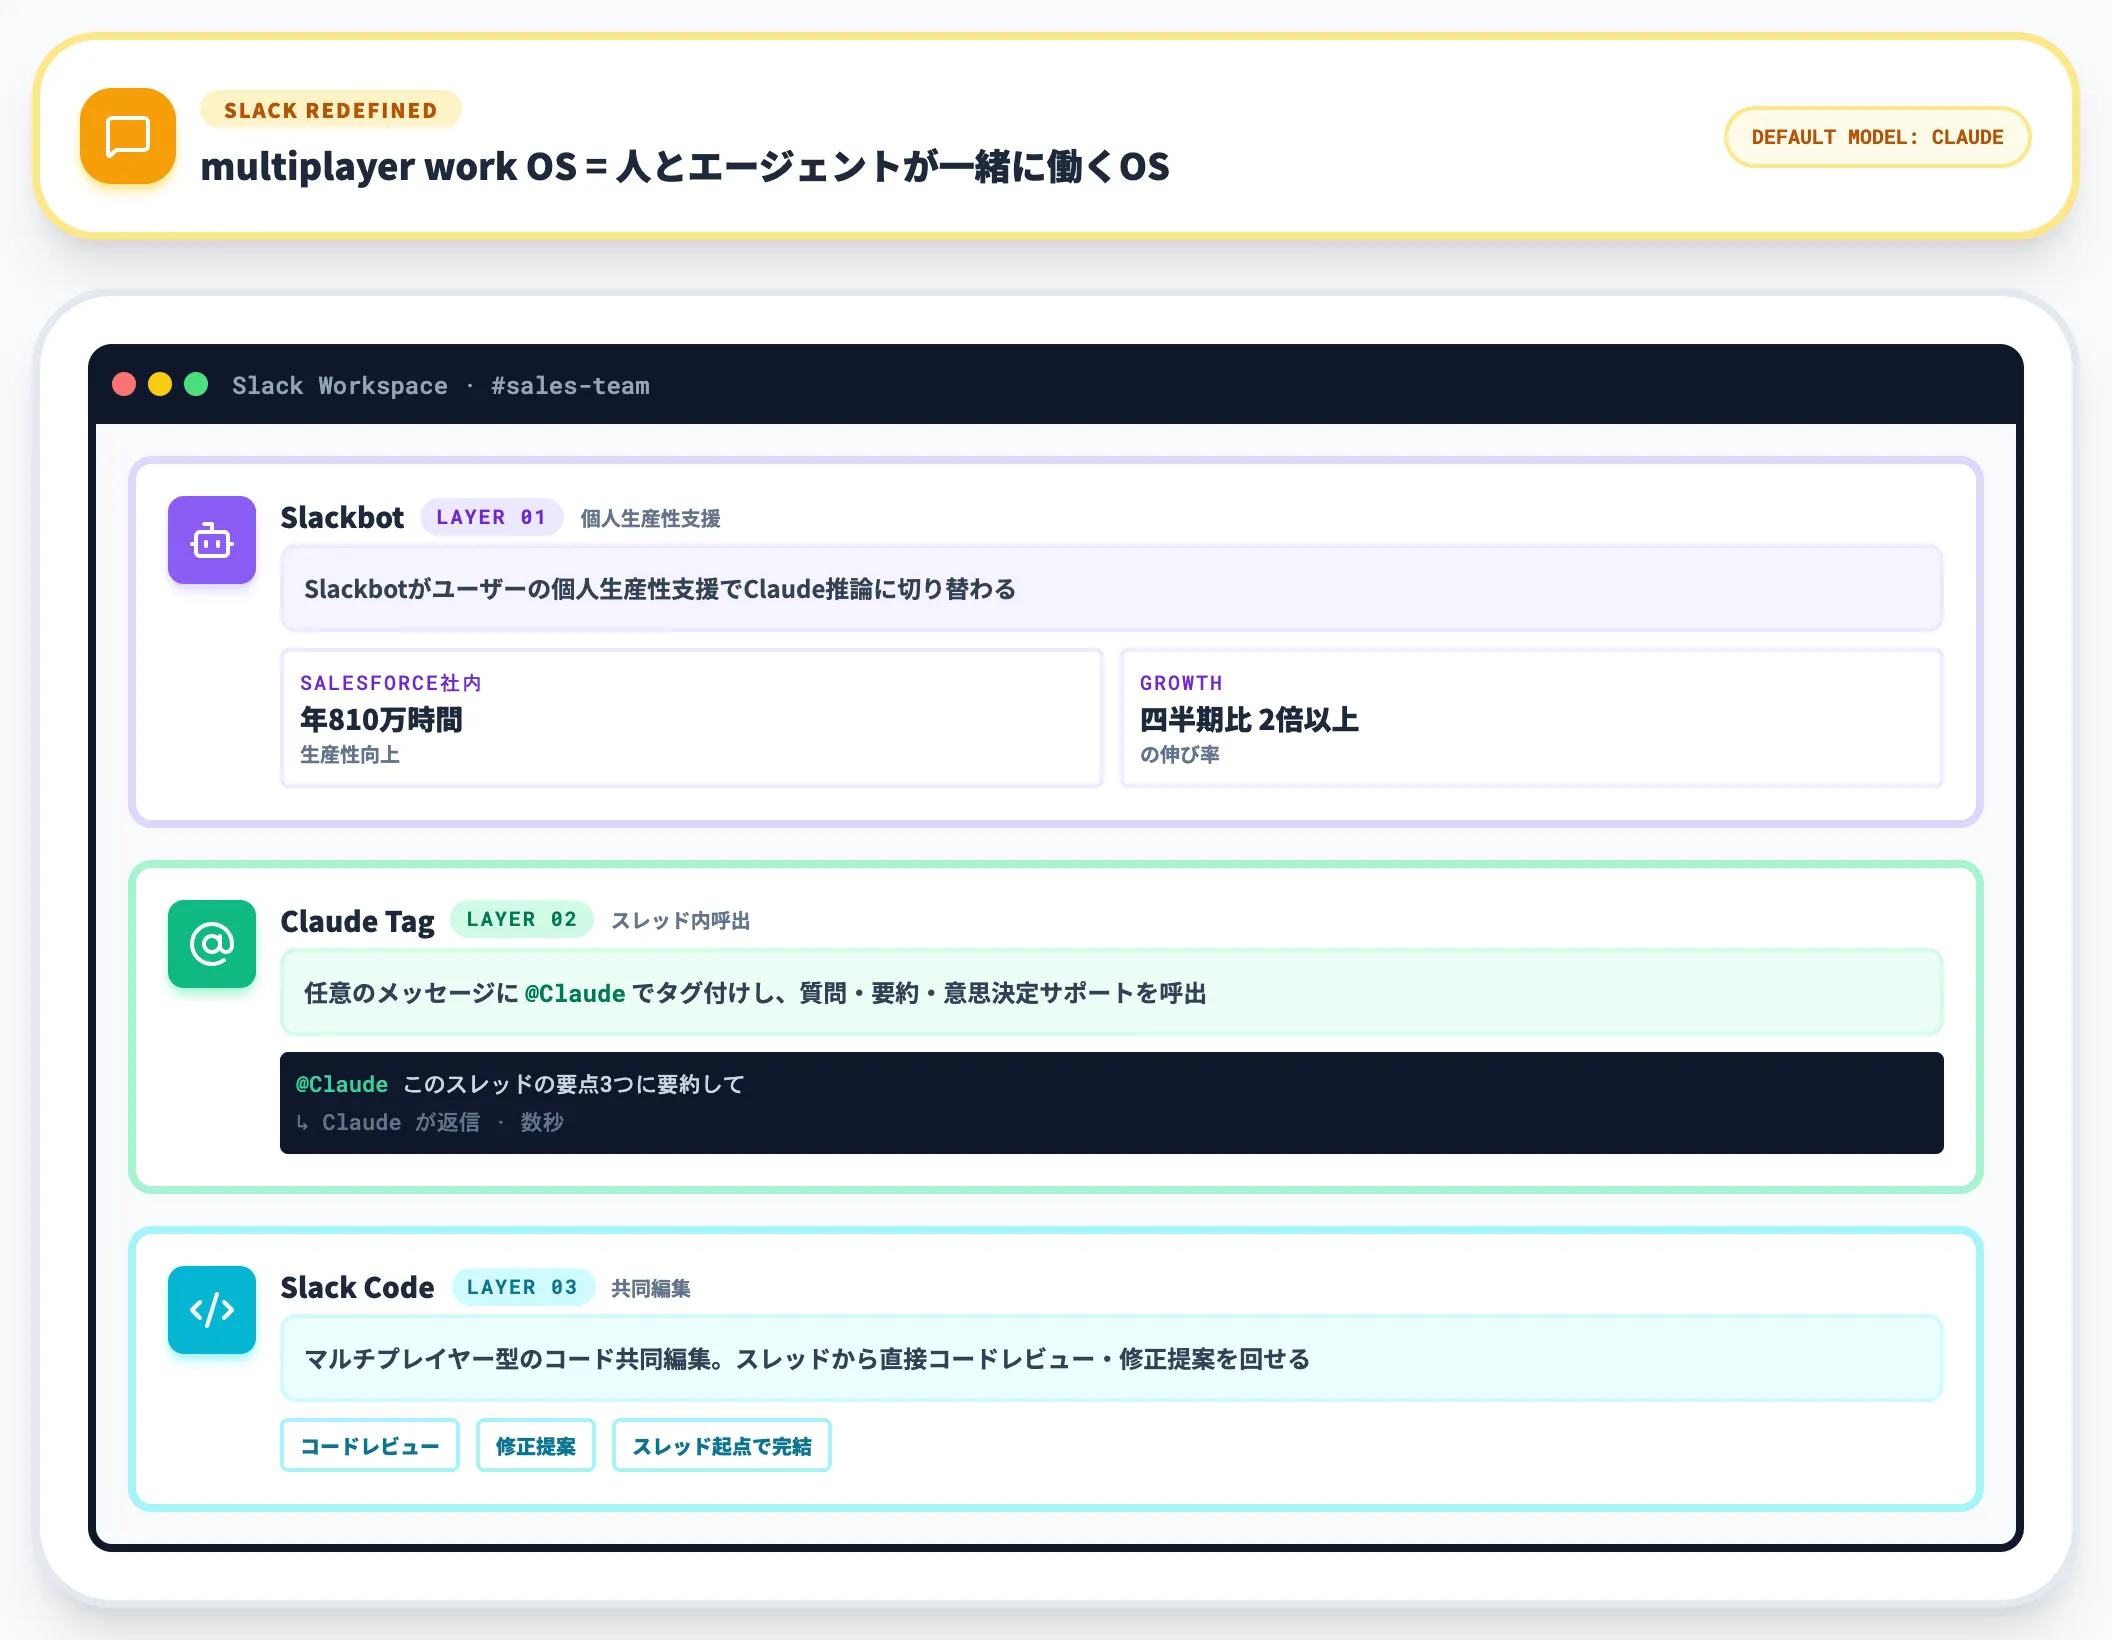
Task: Click the GROWTH label
Action: coord(1181,683)
